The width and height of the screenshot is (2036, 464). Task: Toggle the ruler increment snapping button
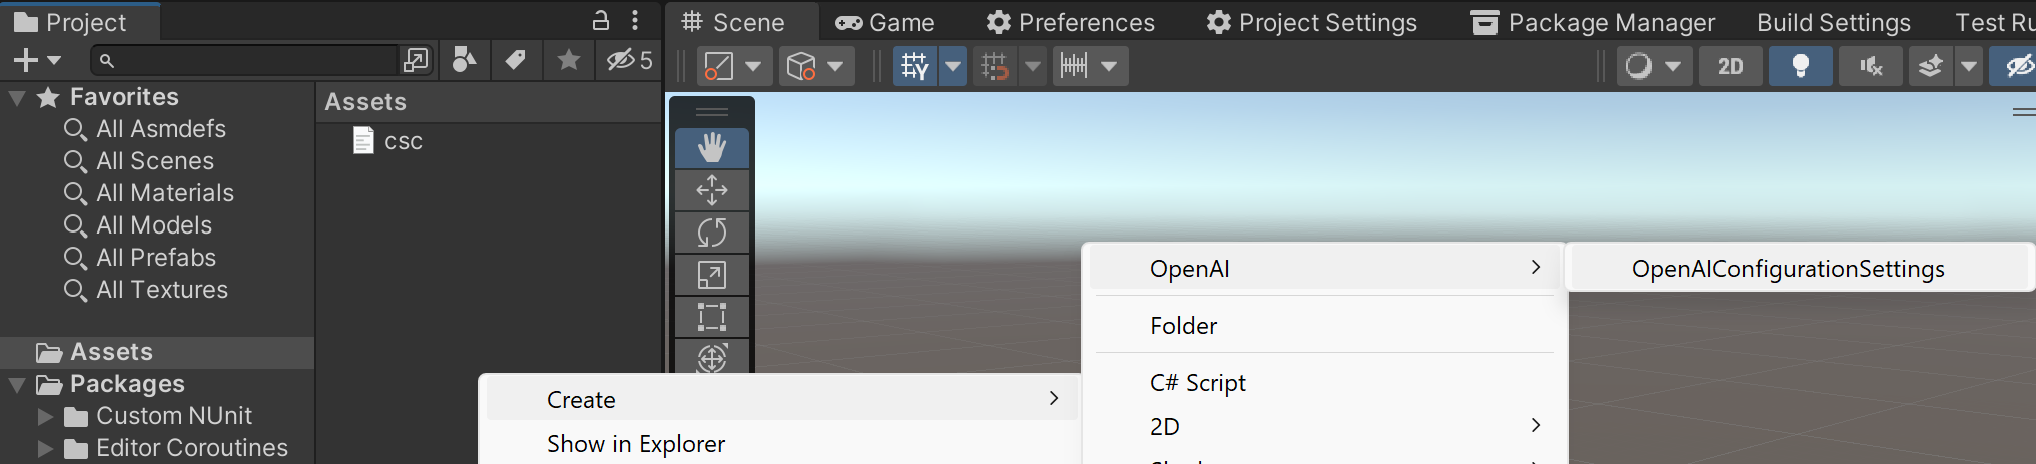1074,66
